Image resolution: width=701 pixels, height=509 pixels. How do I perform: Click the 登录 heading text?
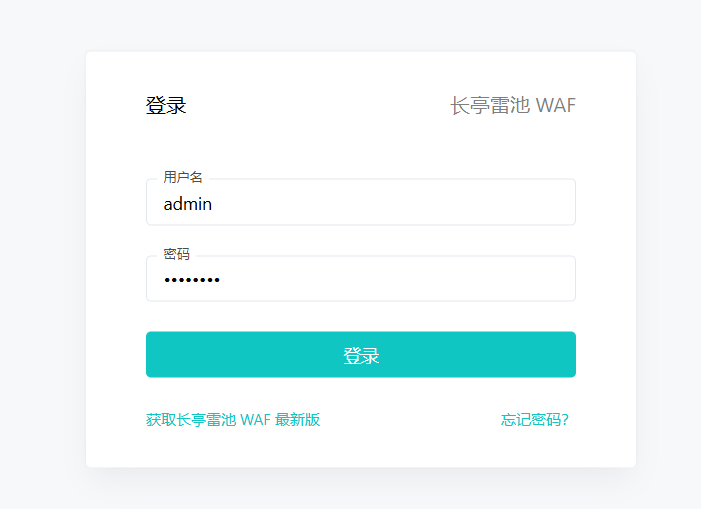[x=166, y=106]
